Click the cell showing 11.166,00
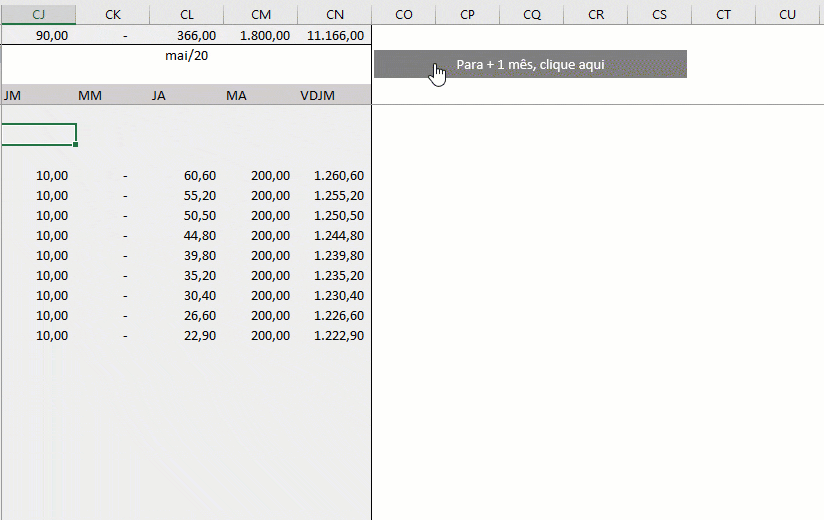Image resolution: width=824 pixels, height=520 pixels. click(x=335, y=35)
